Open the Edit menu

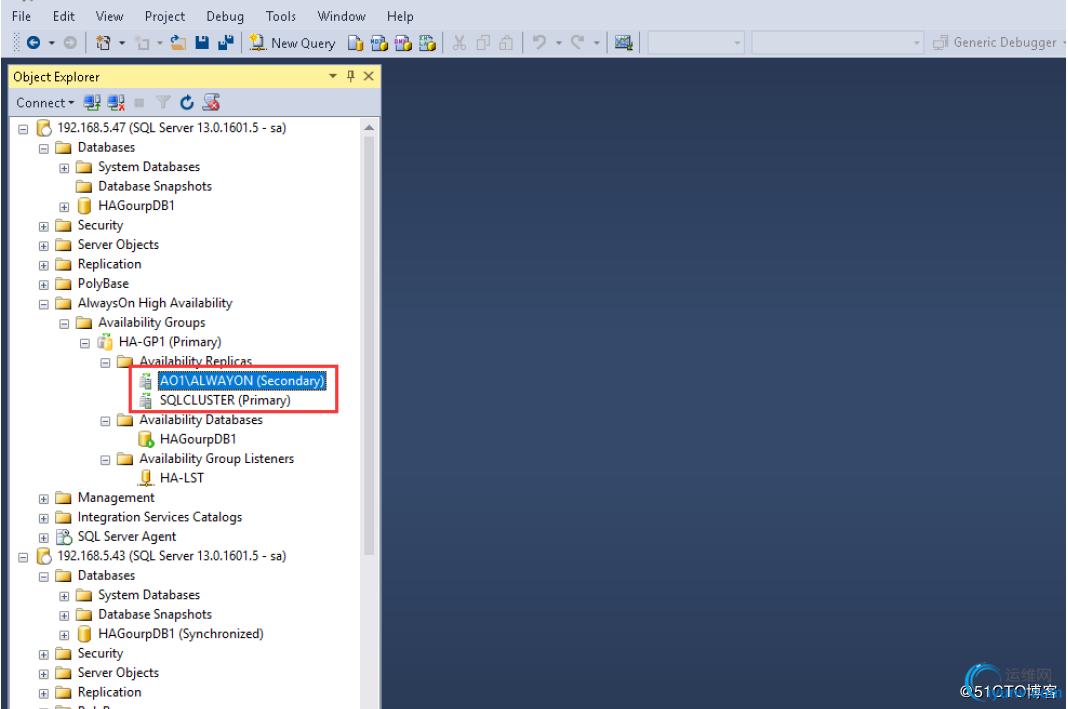coord(64,16)
